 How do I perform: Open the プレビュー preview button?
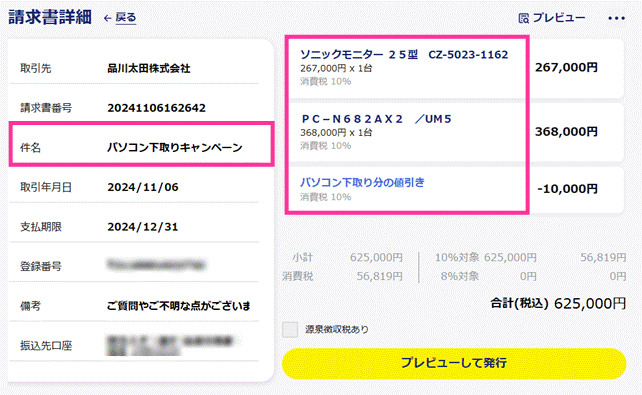(552, 18)
